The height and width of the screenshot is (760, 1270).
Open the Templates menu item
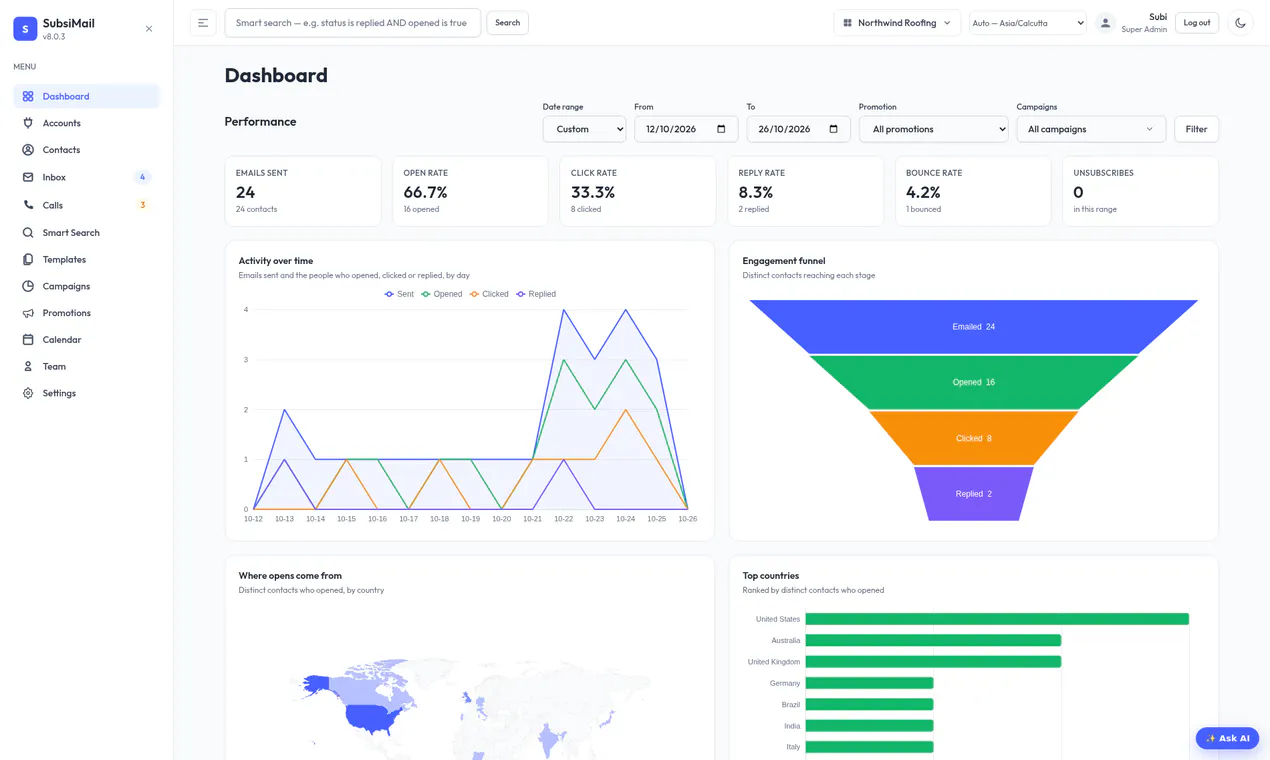[87, 260]
